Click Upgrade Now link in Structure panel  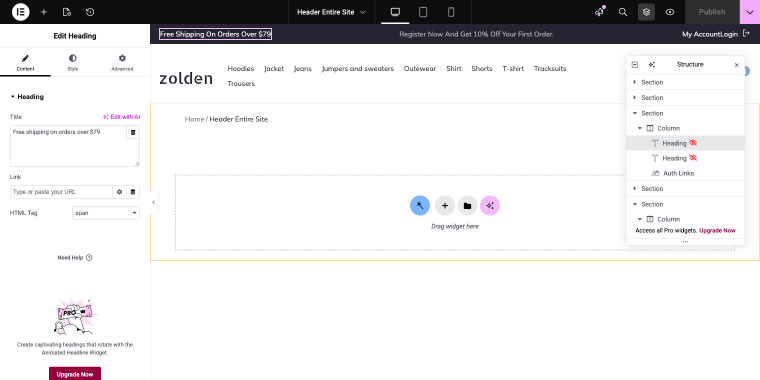tap(717, 231)
